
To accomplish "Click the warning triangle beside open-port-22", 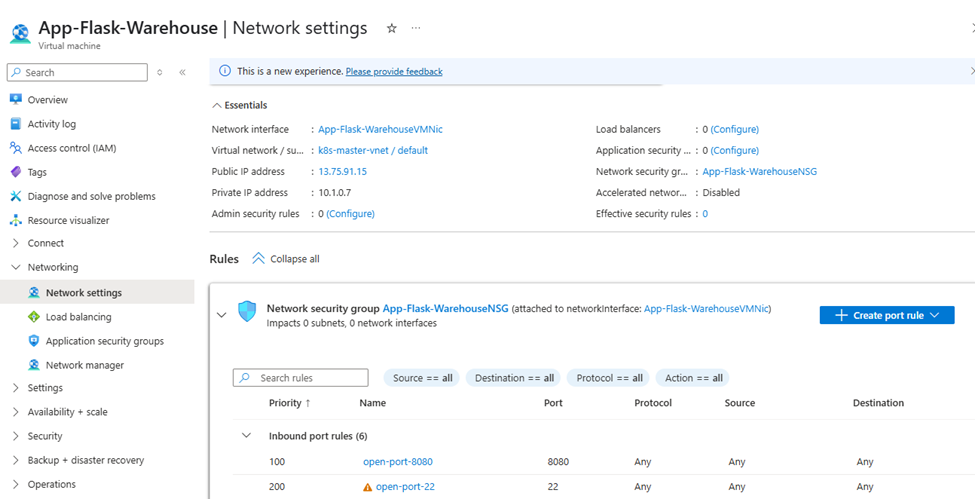I will (367, 487).
